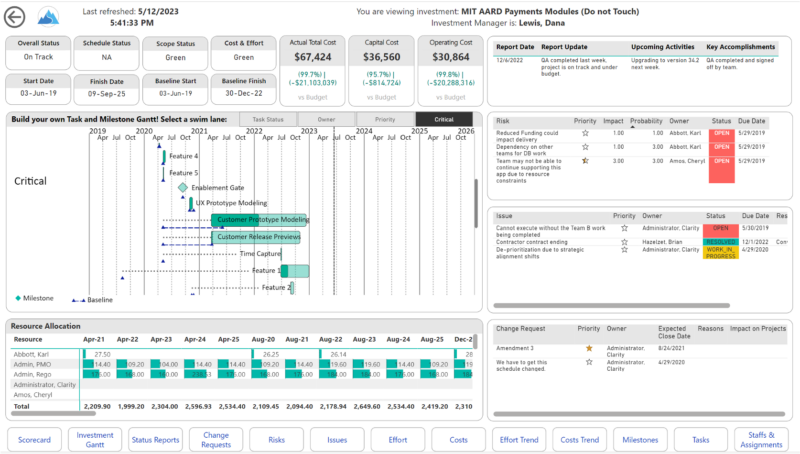Click priority star for Reduced Funding risk
Screen dimensions: 800x454
click(x=585, y=133)
